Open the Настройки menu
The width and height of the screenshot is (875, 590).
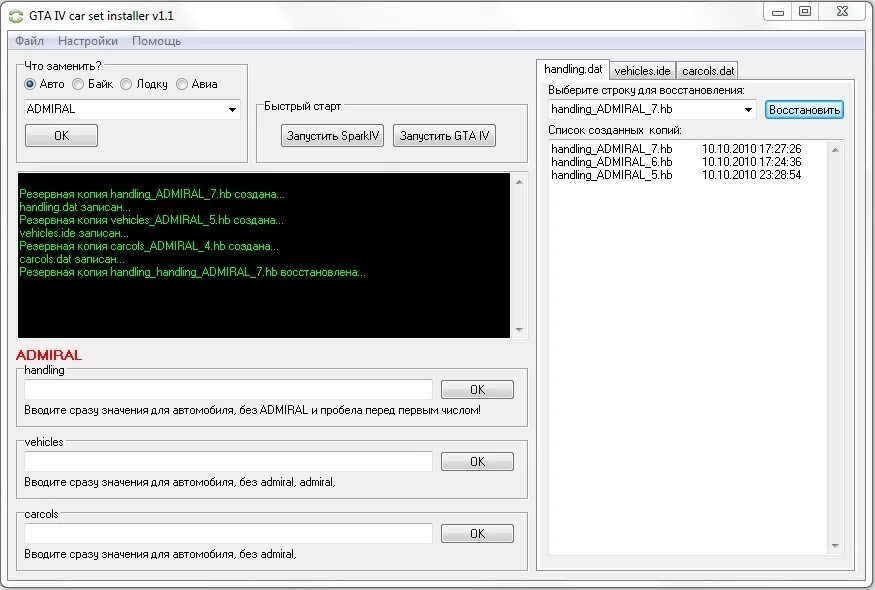(x=87, y=41)
